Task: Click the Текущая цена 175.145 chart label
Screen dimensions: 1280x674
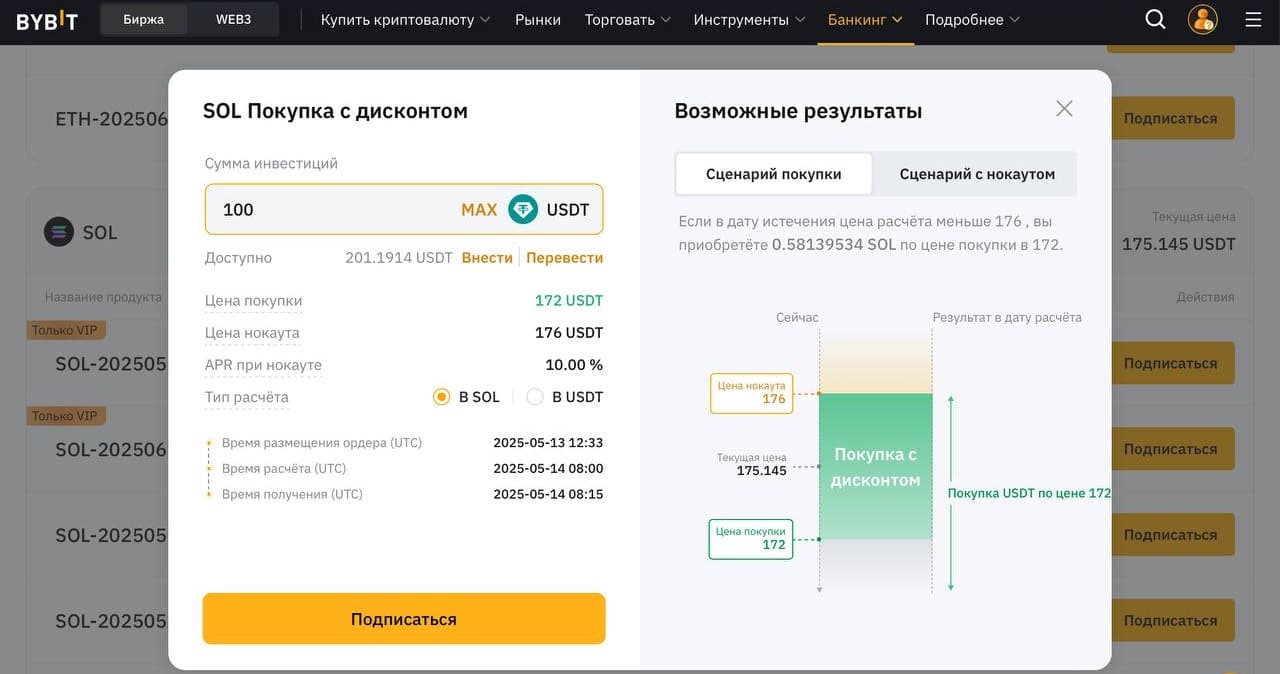Action: [x=752, y=464]
